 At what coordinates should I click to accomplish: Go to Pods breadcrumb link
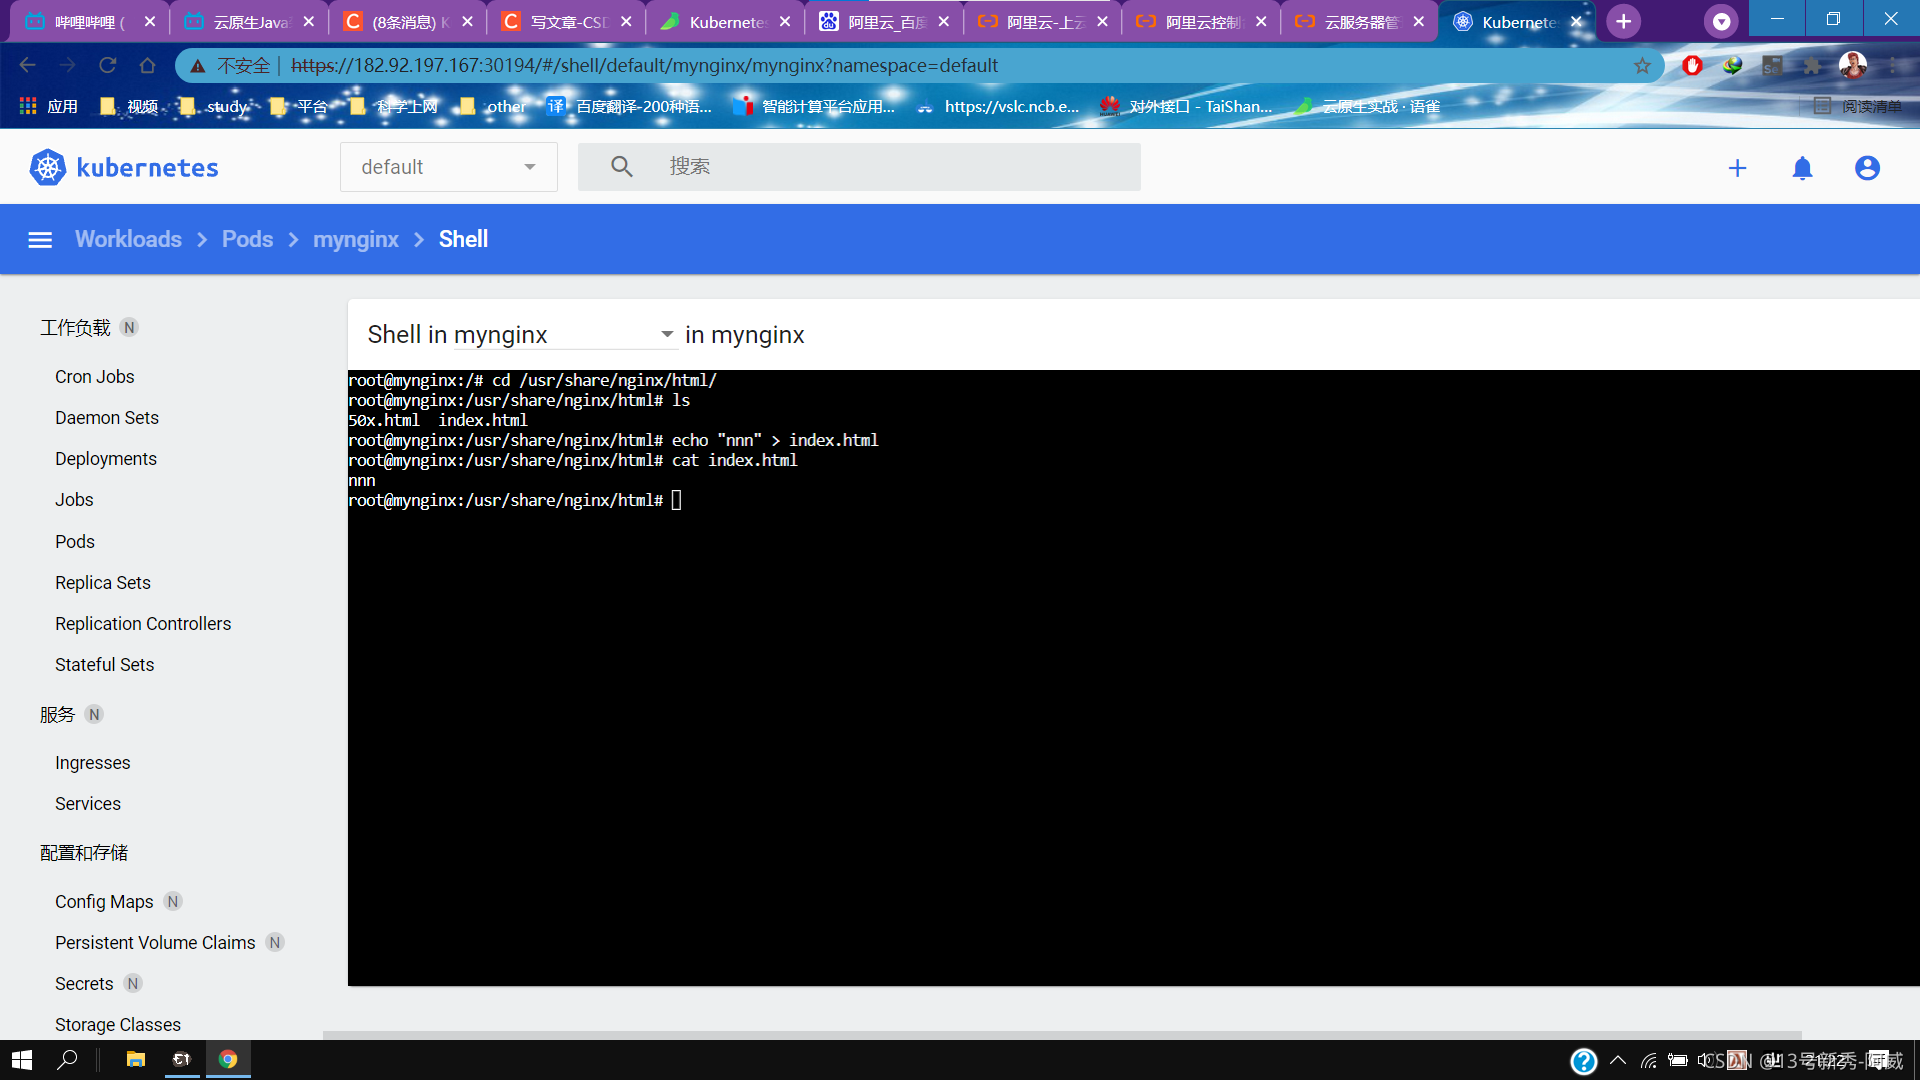(x=247, y=240)
